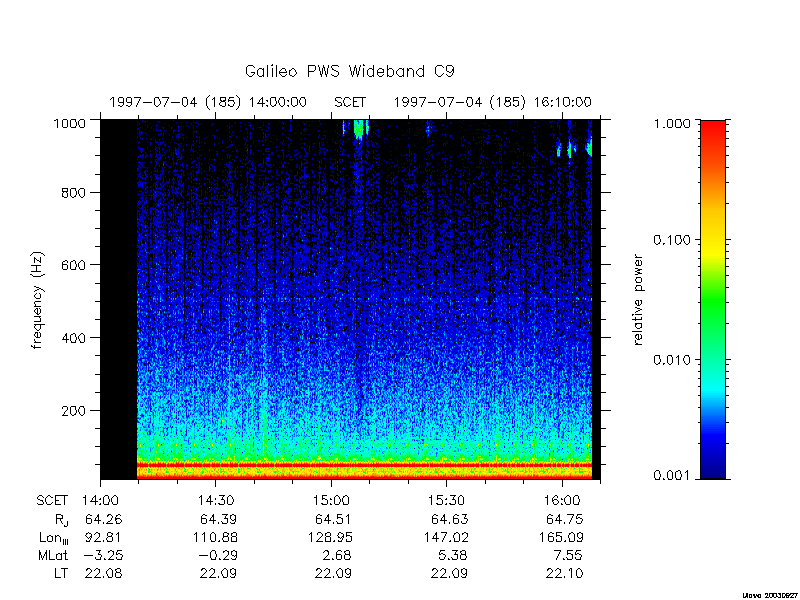
Task: Click the 1000 frequency tick label
Action: (71, 123)
